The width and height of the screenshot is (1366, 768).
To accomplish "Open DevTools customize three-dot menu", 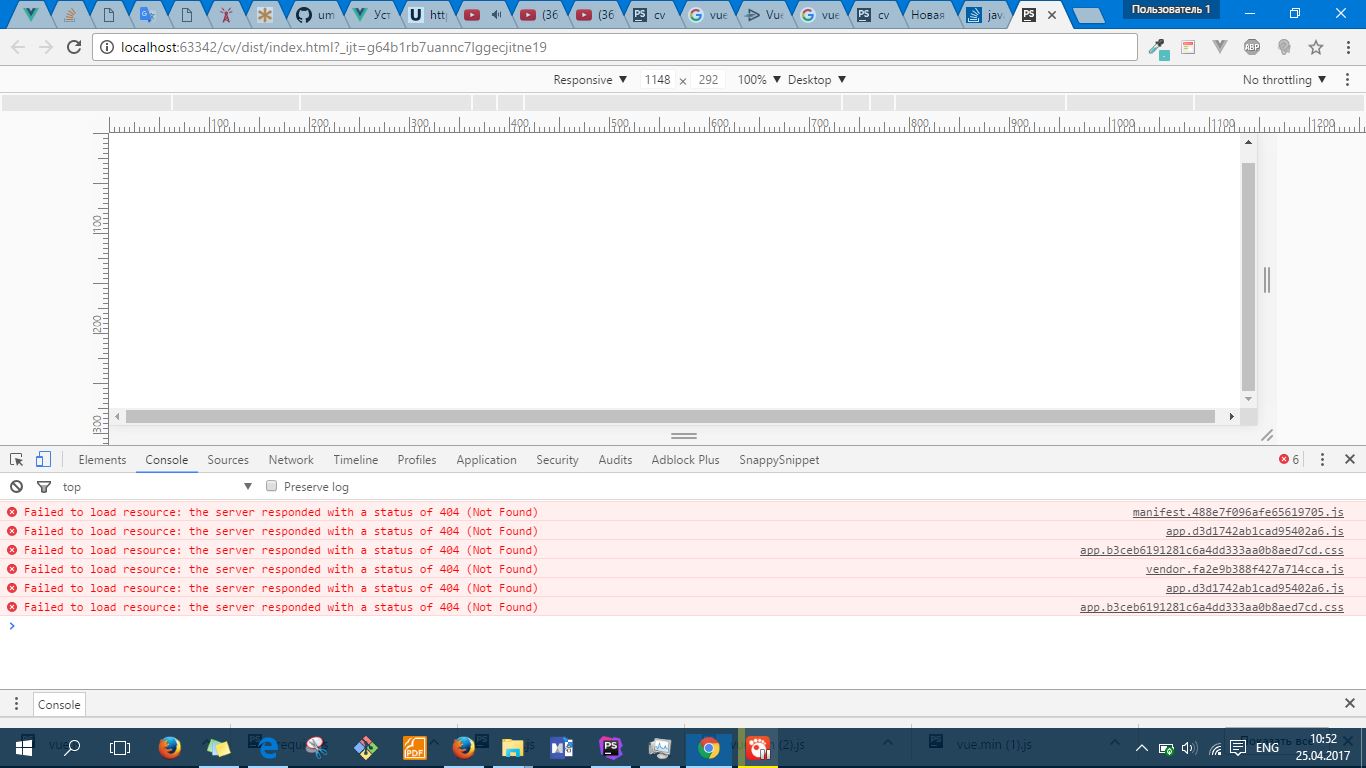I will click(1322, 460).
